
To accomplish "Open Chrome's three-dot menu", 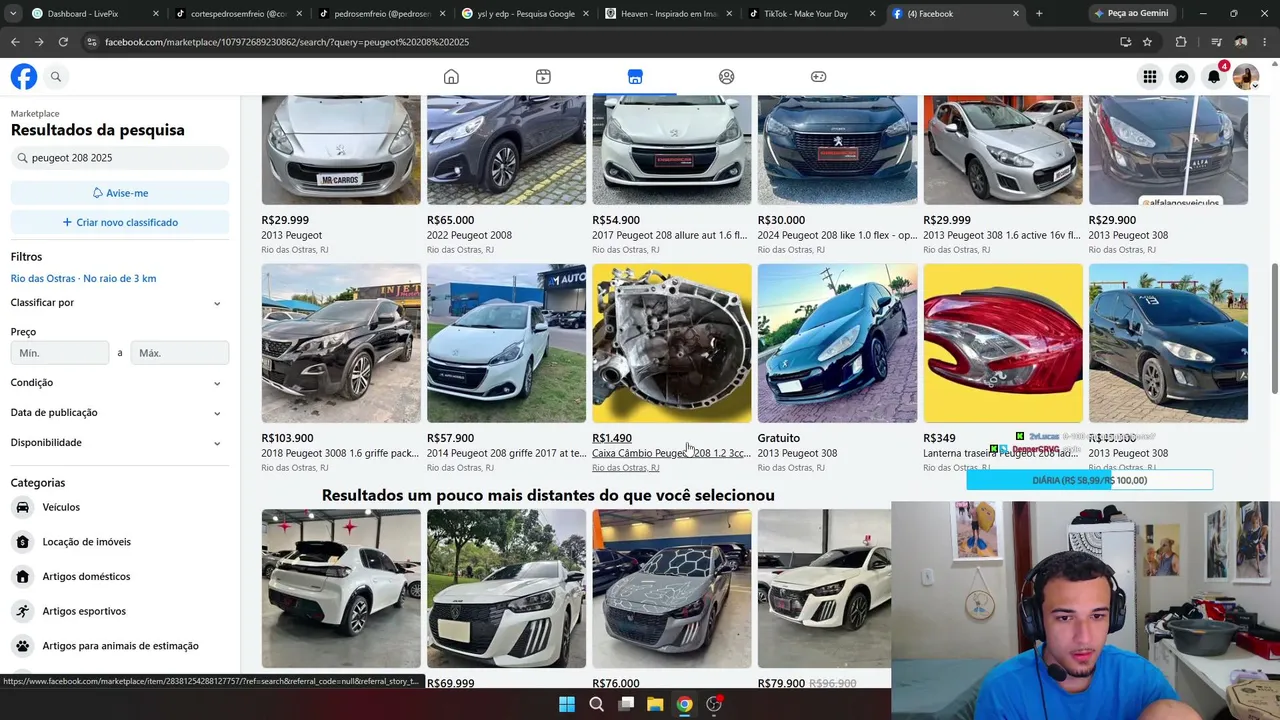I will (x=1265, y=42).
